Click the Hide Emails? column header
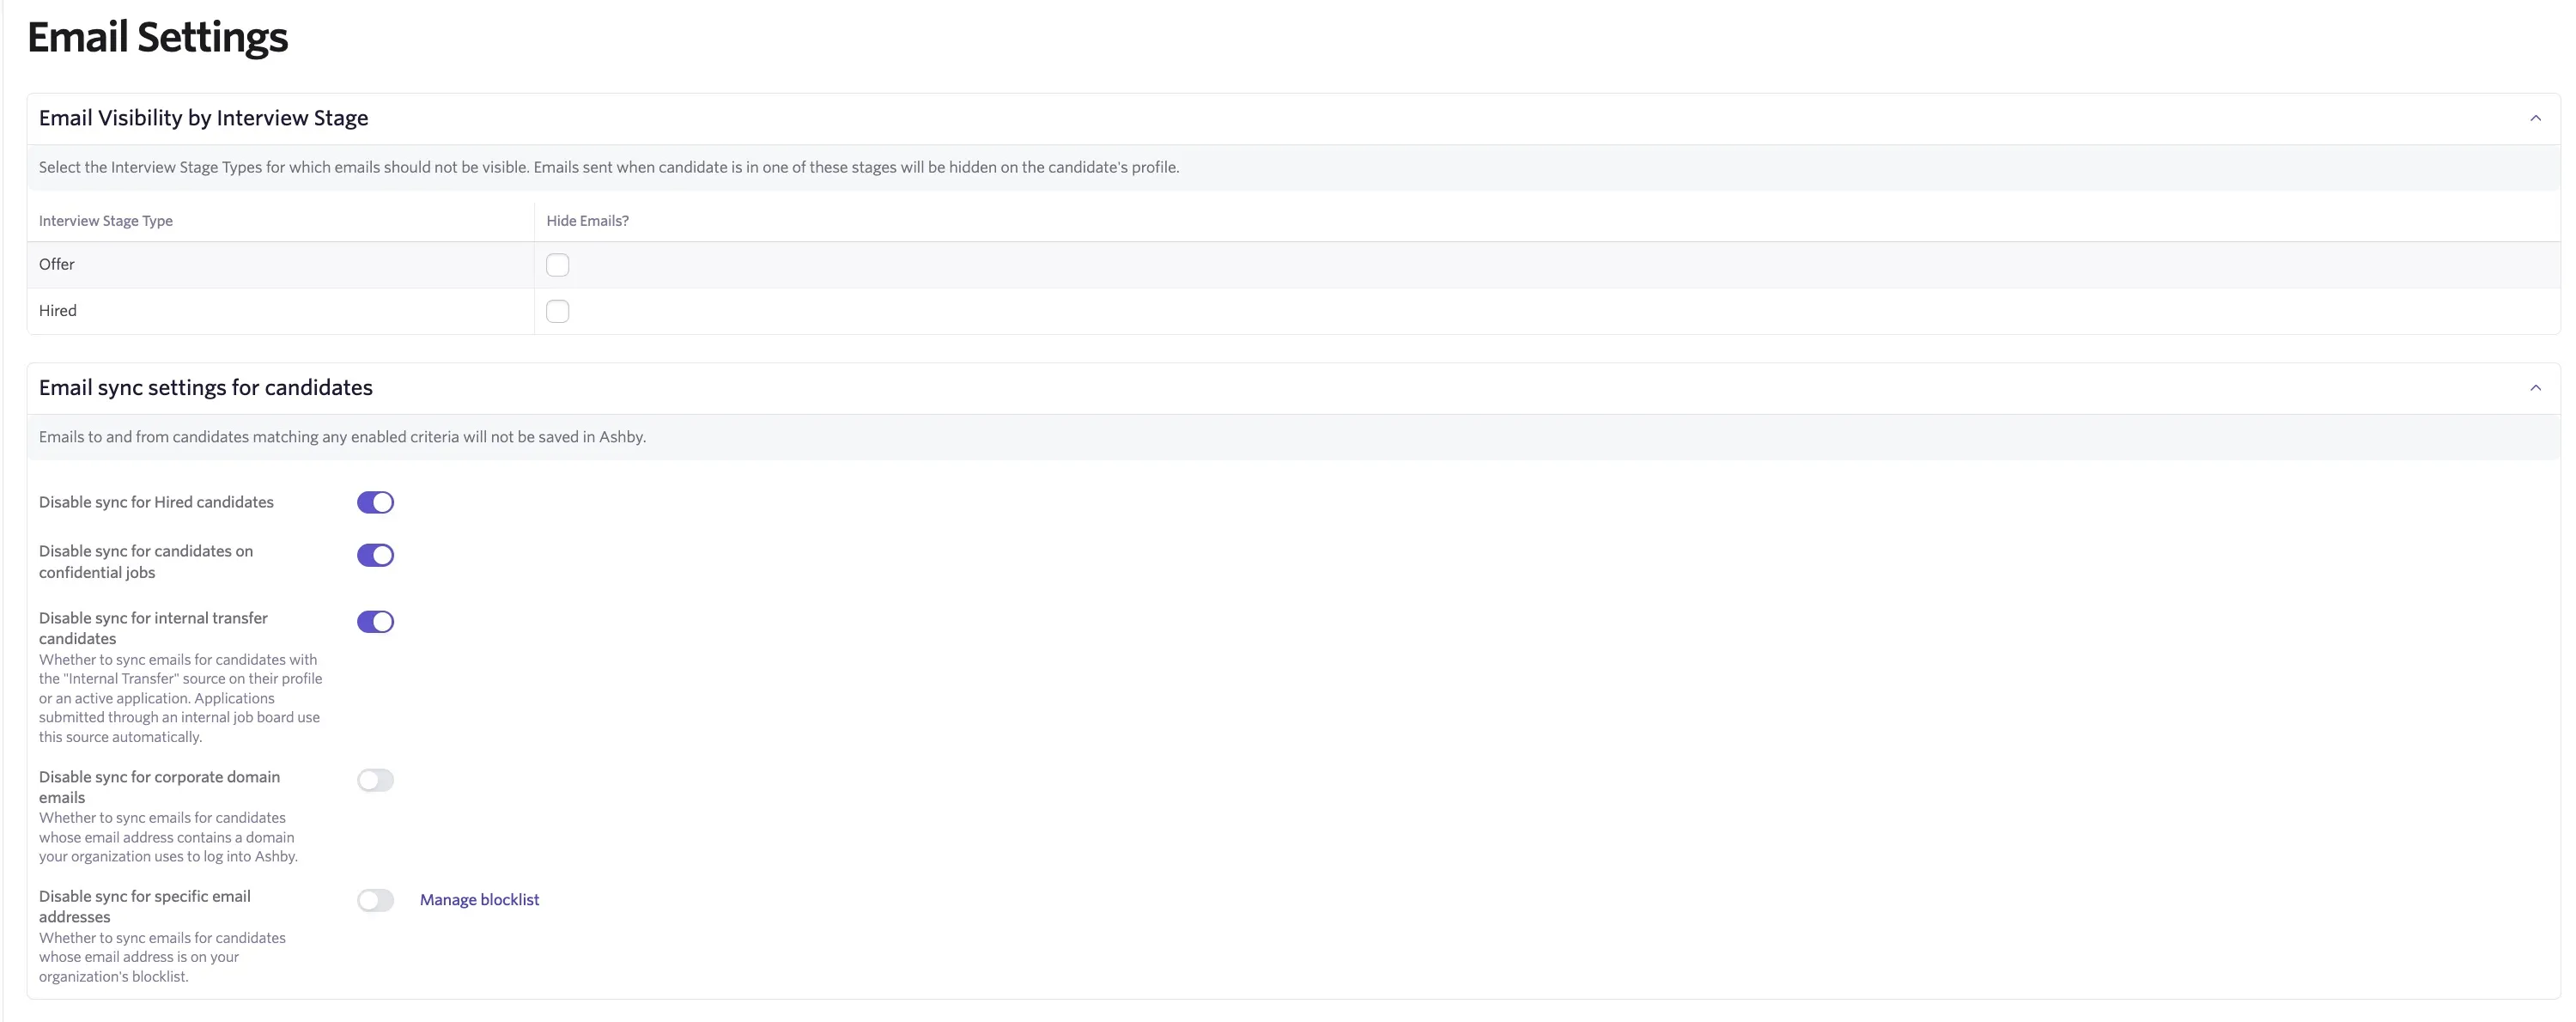 [587, 220]
